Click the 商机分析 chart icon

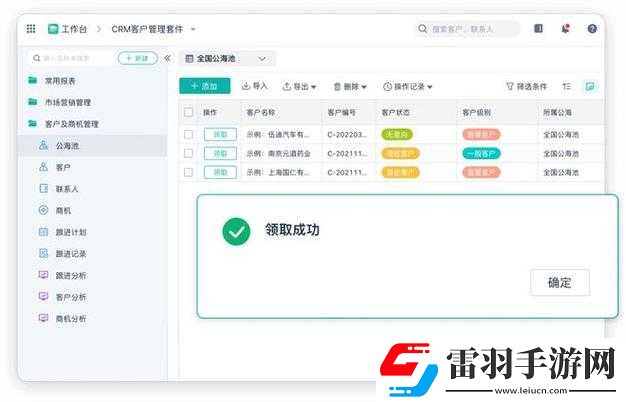[x=44, y=318]
